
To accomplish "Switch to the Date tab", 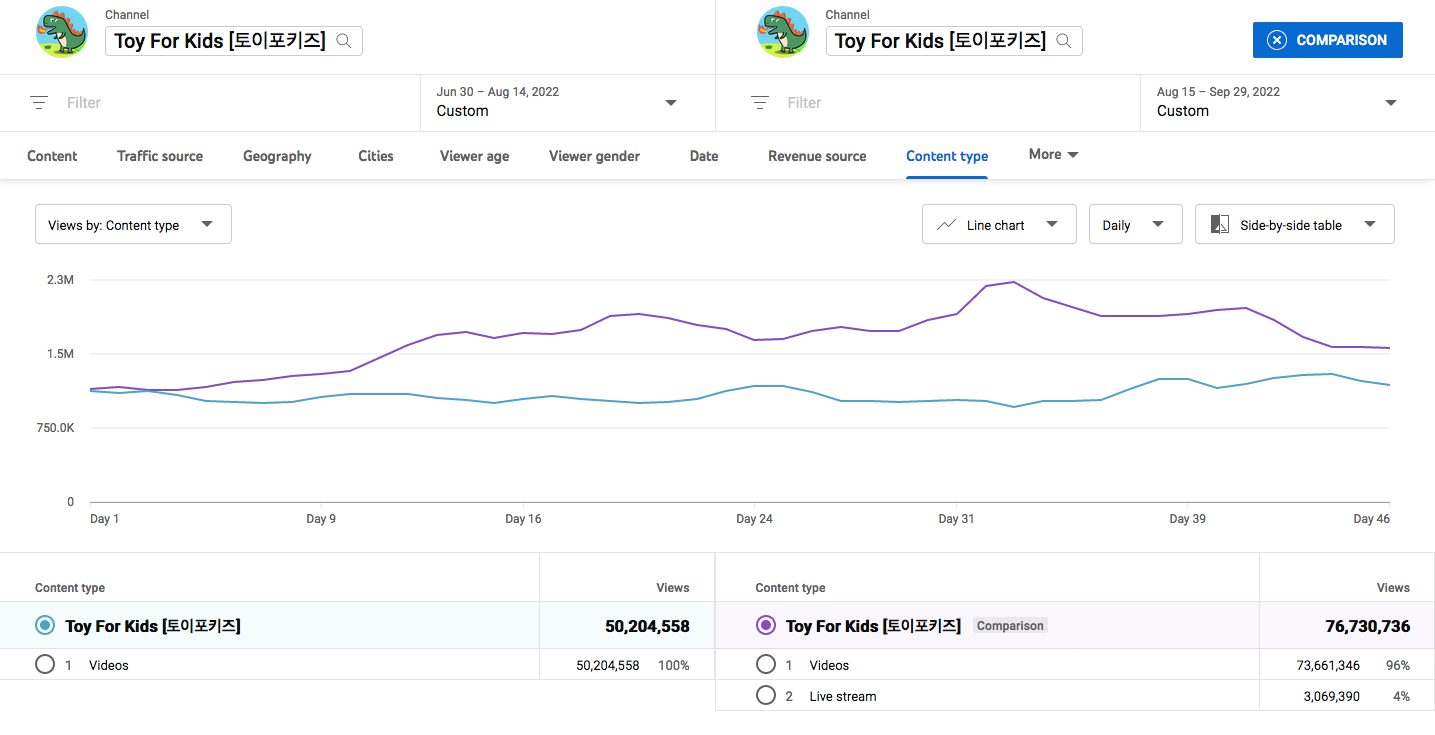I will pyautogui.click(x=704, y=156).
